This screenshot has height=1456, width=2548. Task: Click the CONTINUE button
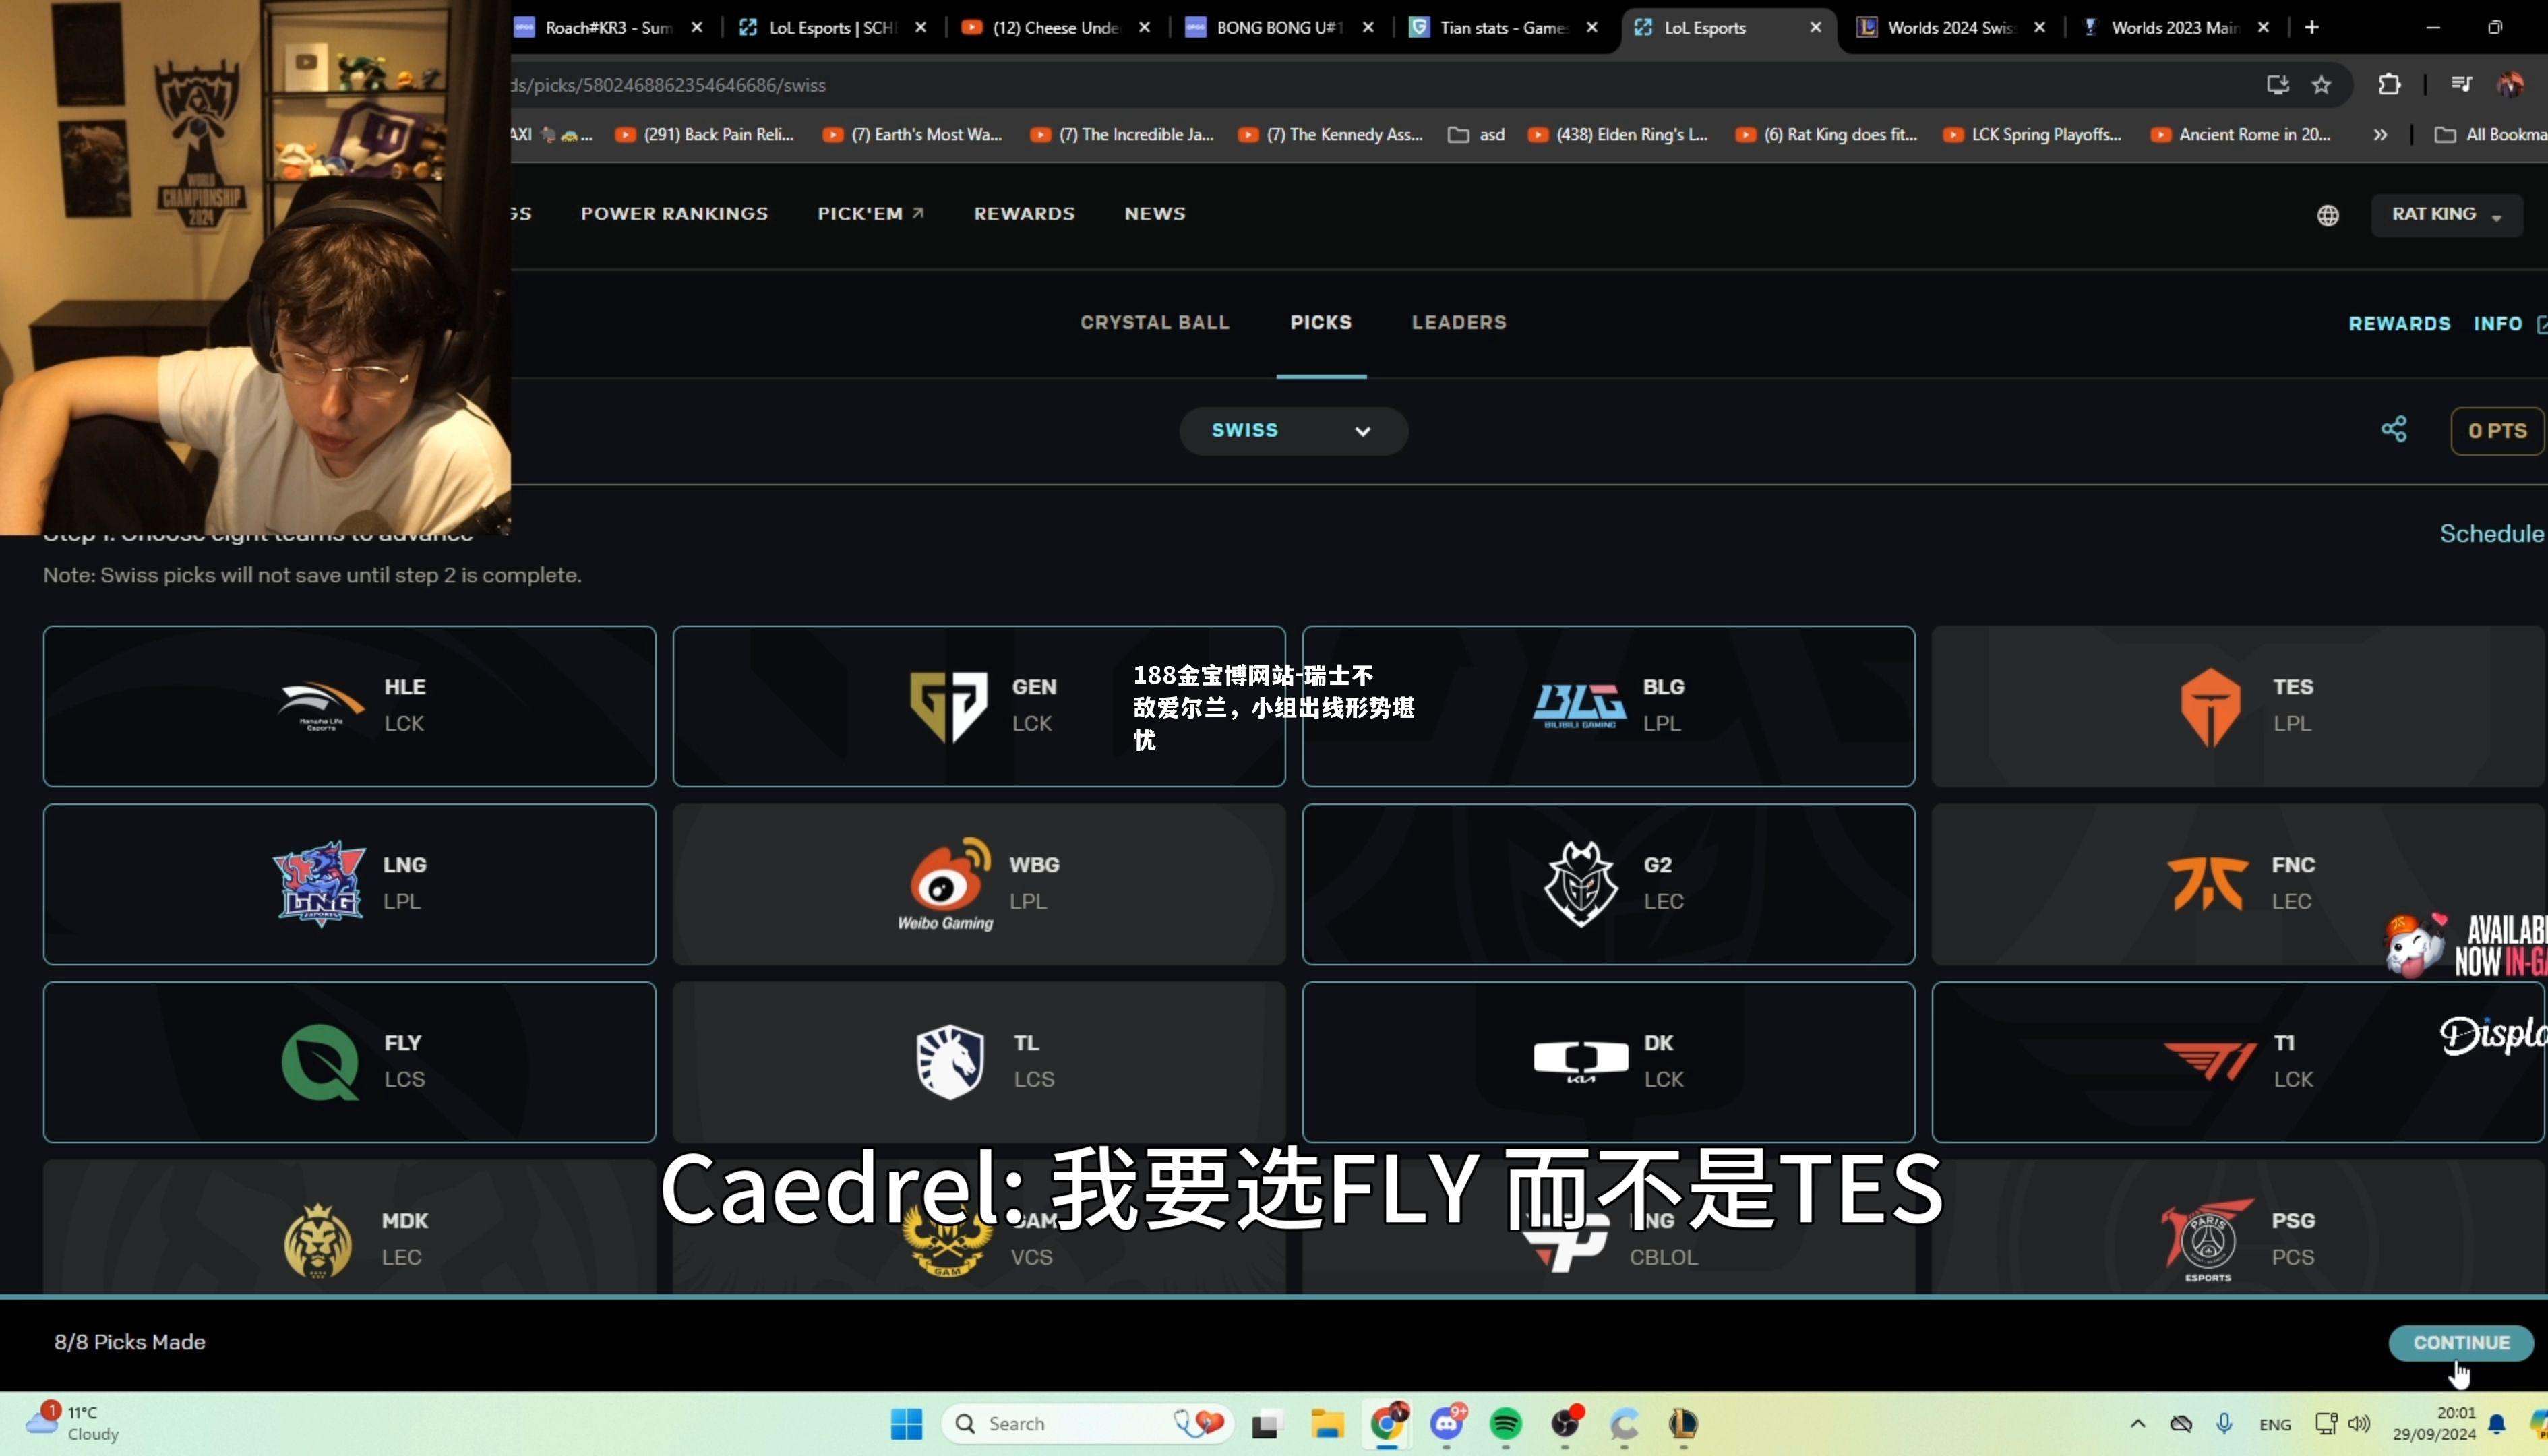(x=2459, y=1342)
